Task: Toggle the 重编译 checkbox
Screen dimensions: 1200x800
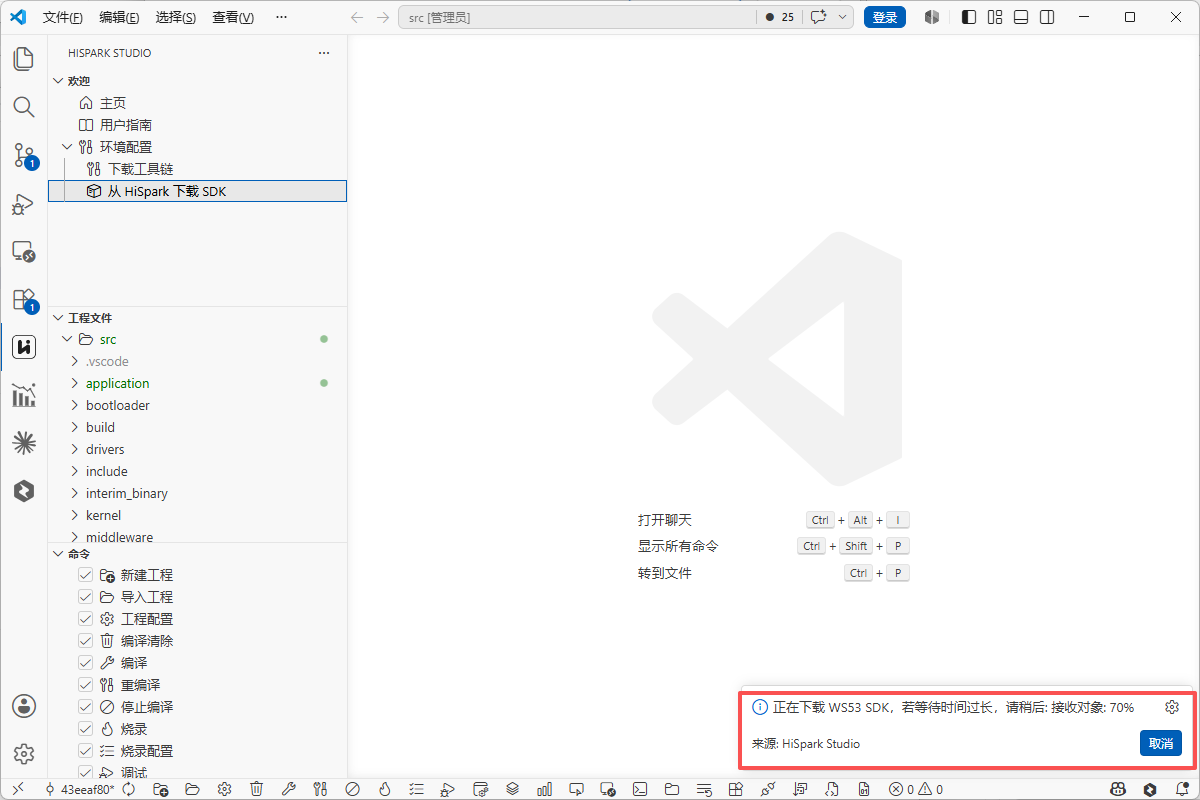Action: click(86, 685)
